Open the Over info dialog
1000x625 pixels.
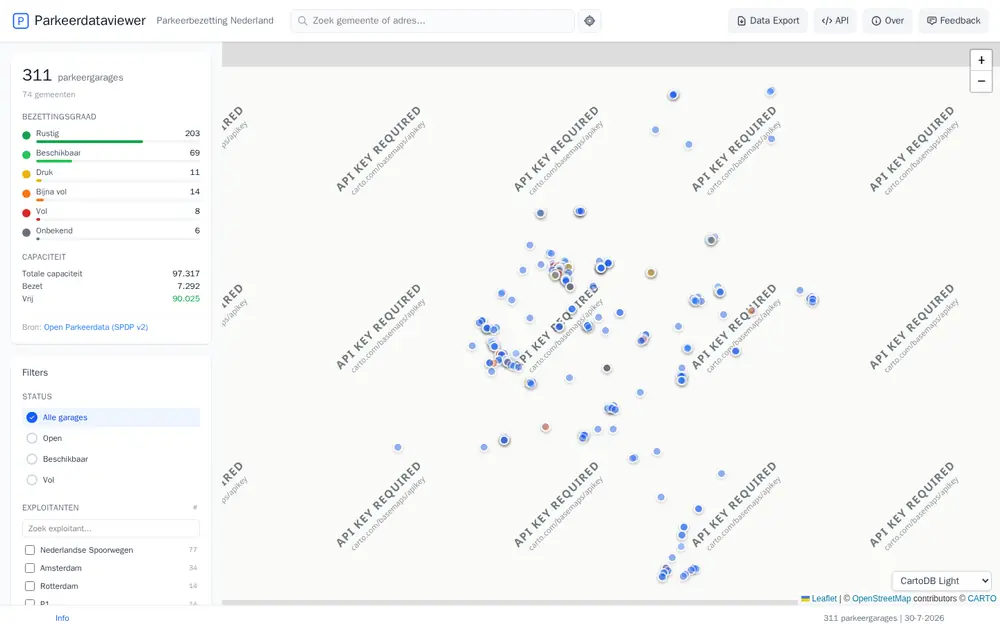click(x=887, y=21)
